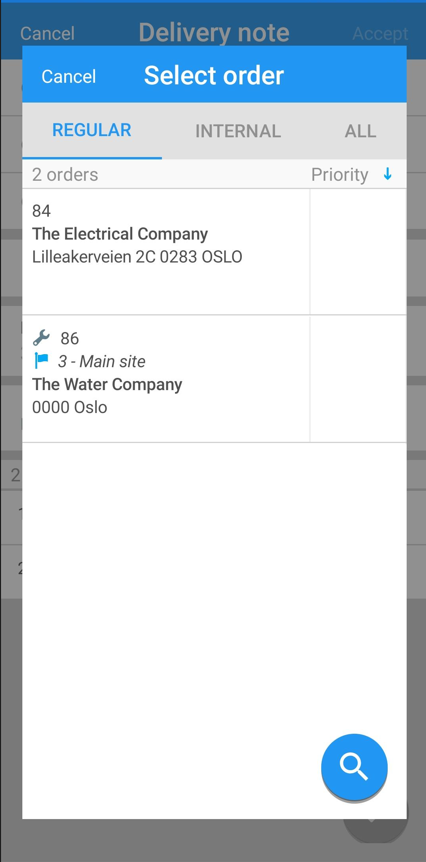
Task: Tap Accept in the Delivery note header
Action: tap(380, 34)
